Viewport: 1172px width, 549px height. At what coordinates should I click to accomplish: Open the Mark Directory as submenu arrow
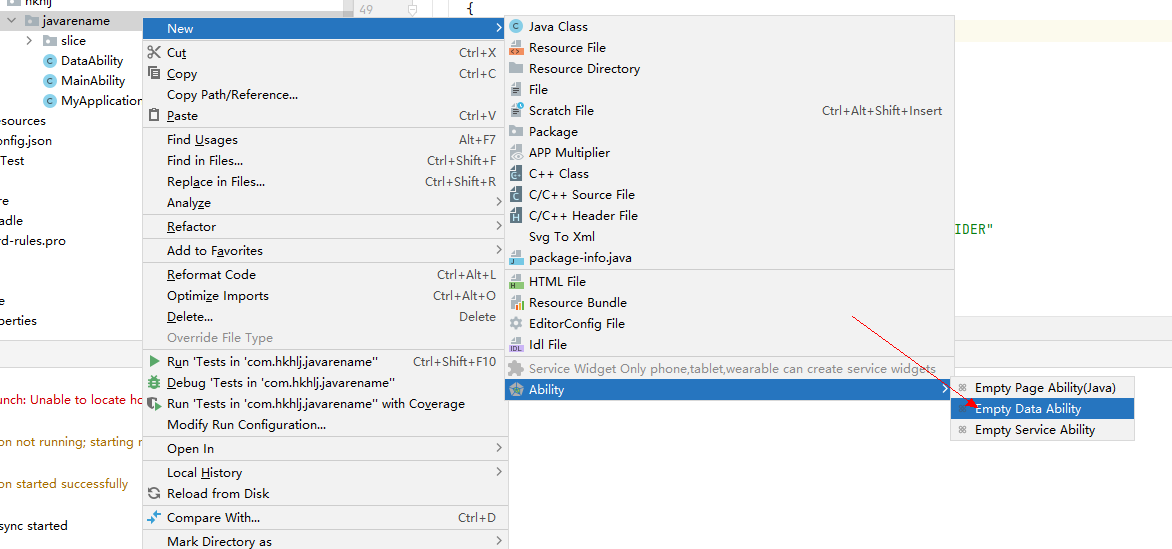click(498, 540)
